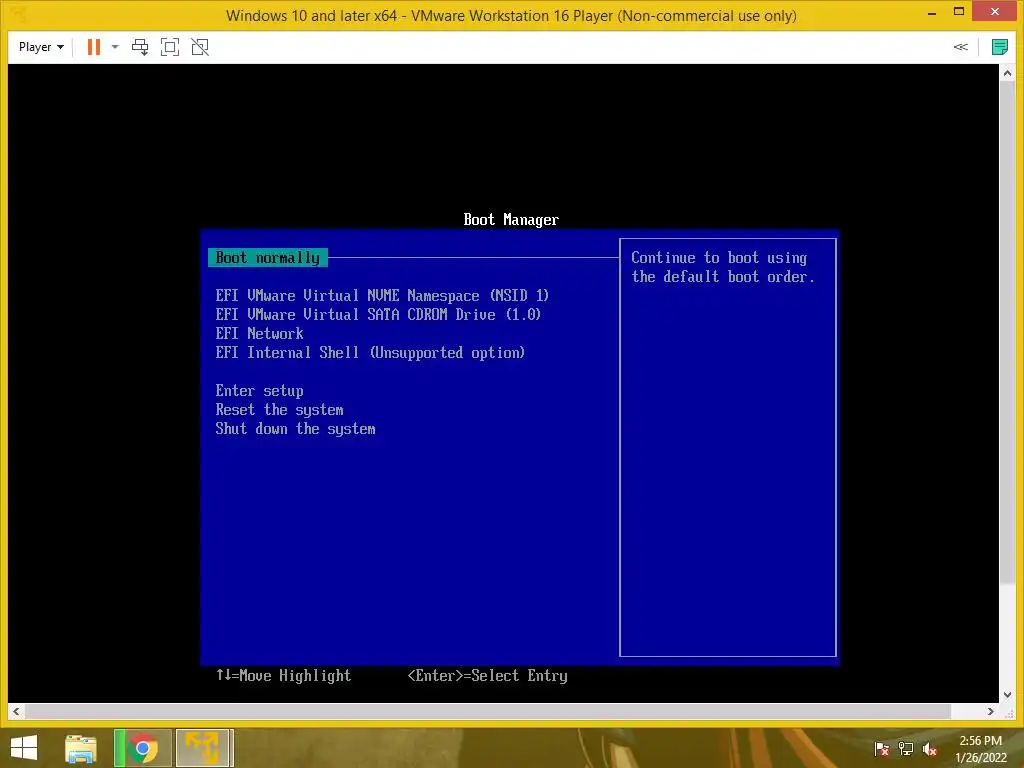Open the Windows Start menu
The image size is (1024, 768).
24,748
